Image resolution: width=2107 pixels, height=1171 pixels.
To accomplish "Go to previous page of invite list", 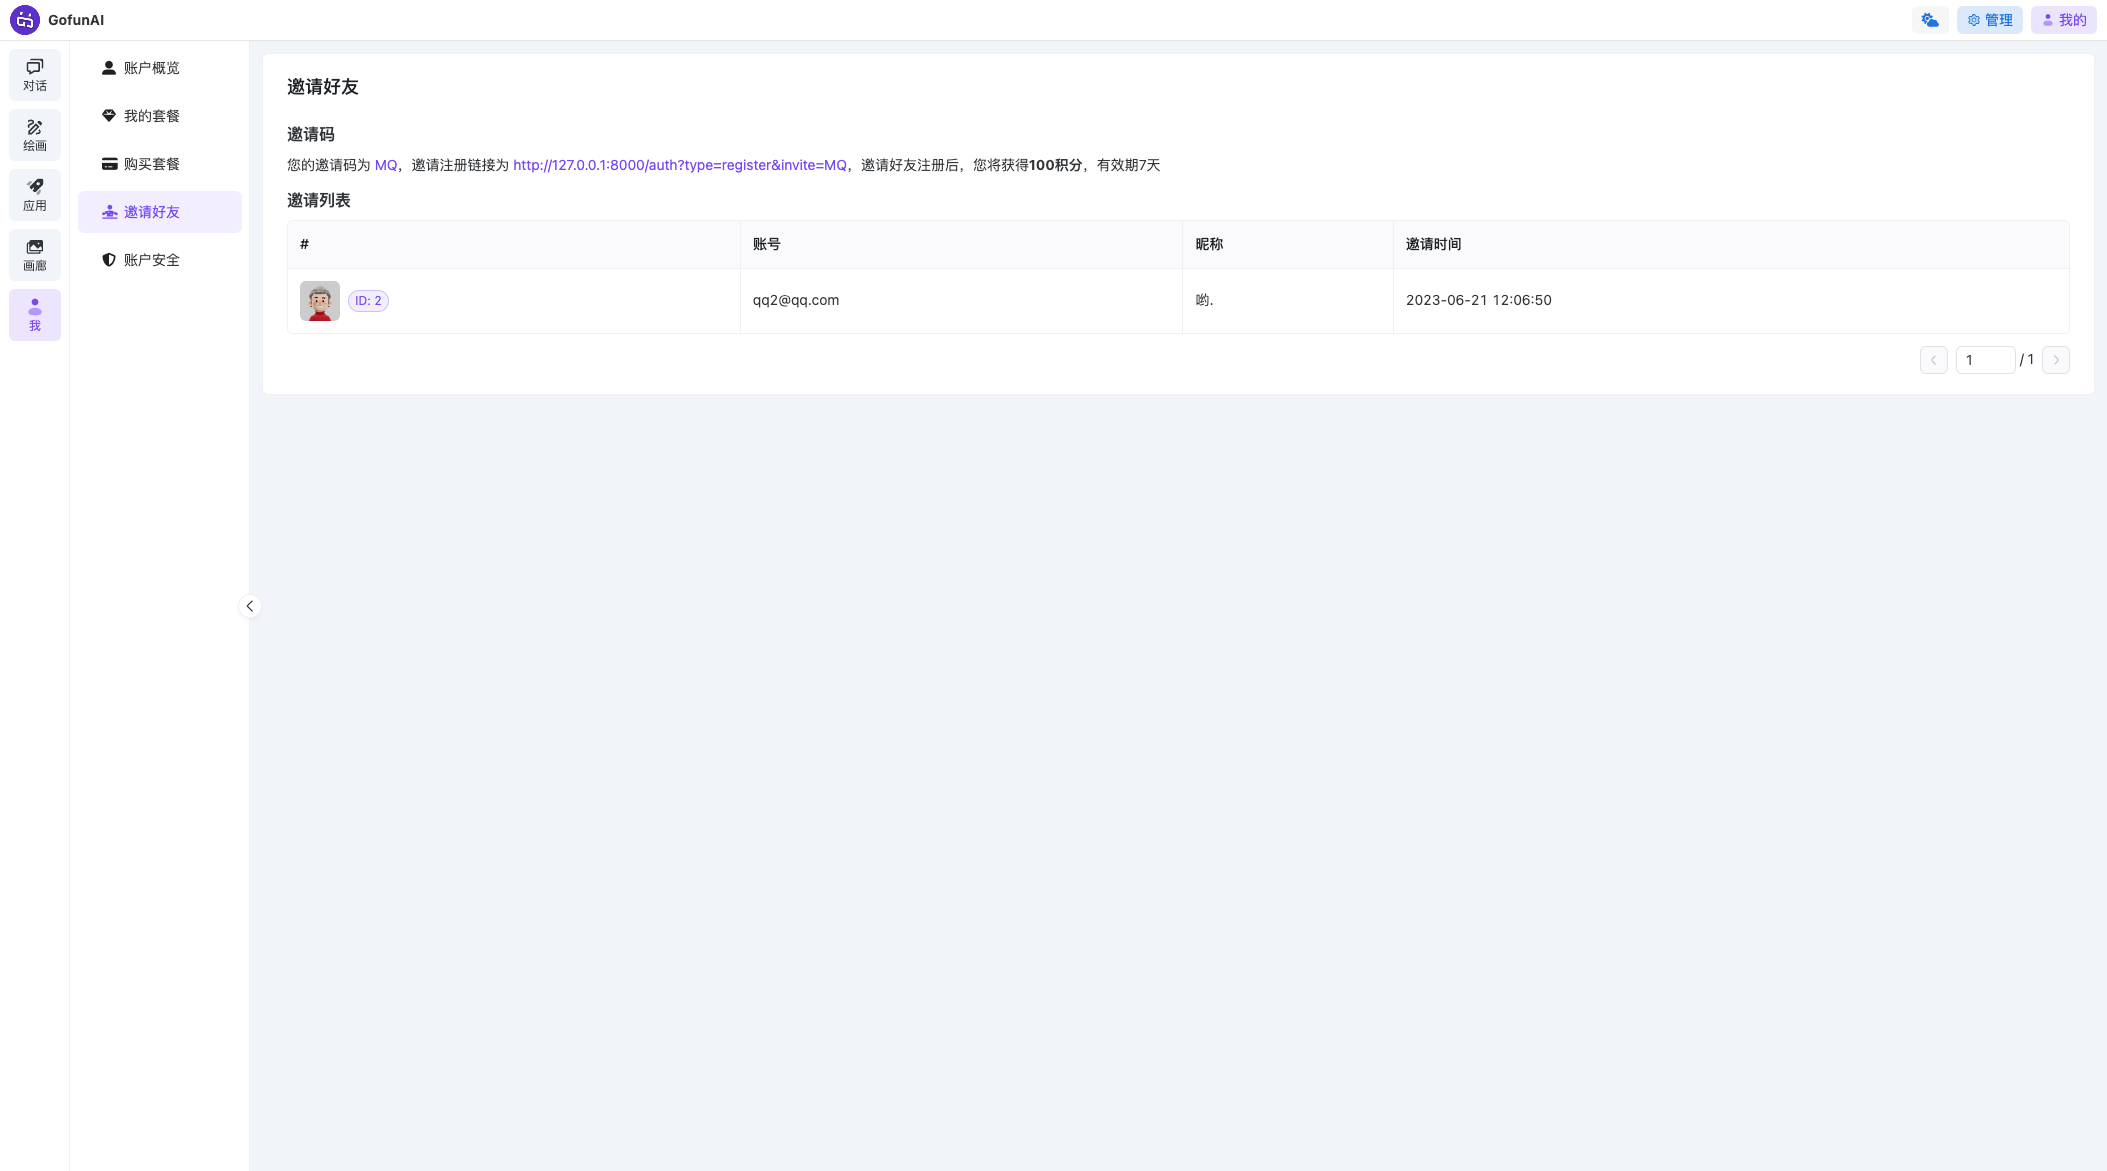I will (x=1933, y=360).
